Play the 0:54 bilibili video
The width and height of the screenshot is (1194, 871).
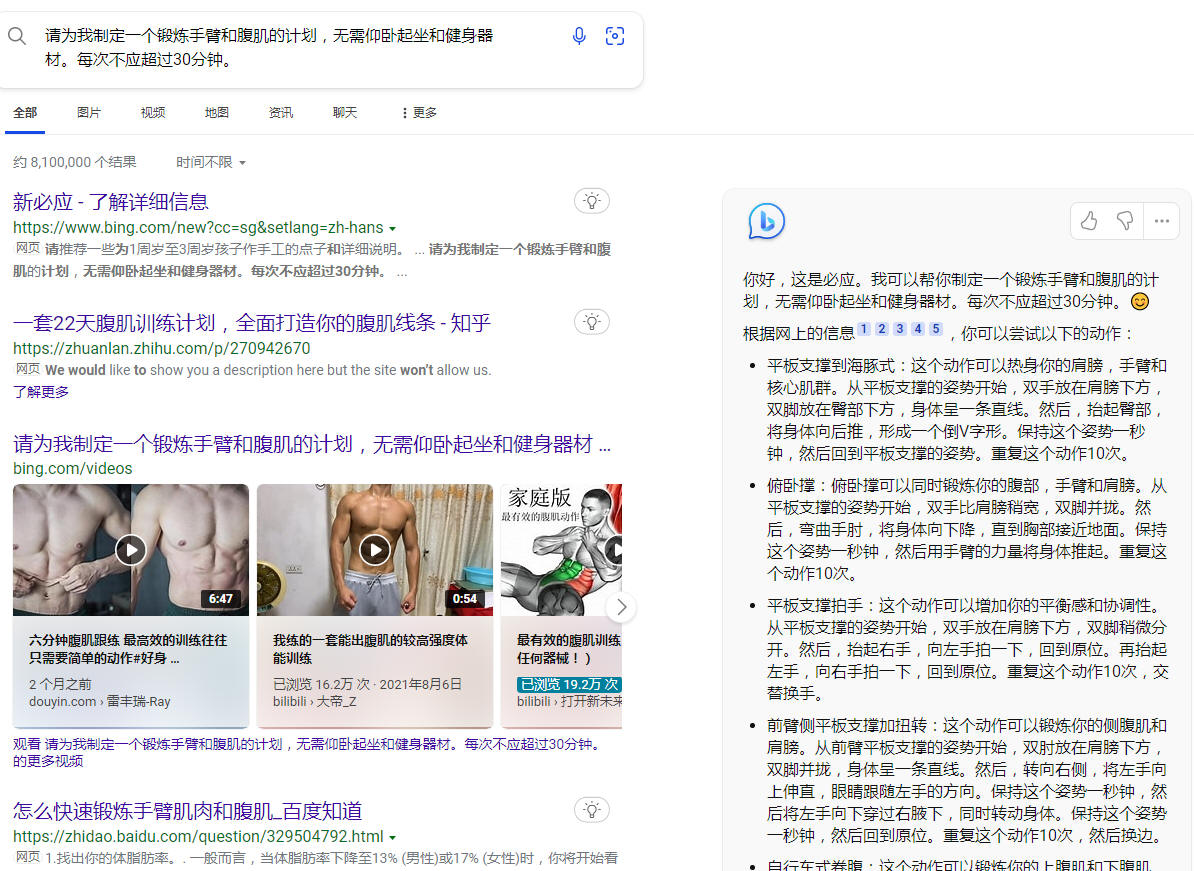[375, 550]
